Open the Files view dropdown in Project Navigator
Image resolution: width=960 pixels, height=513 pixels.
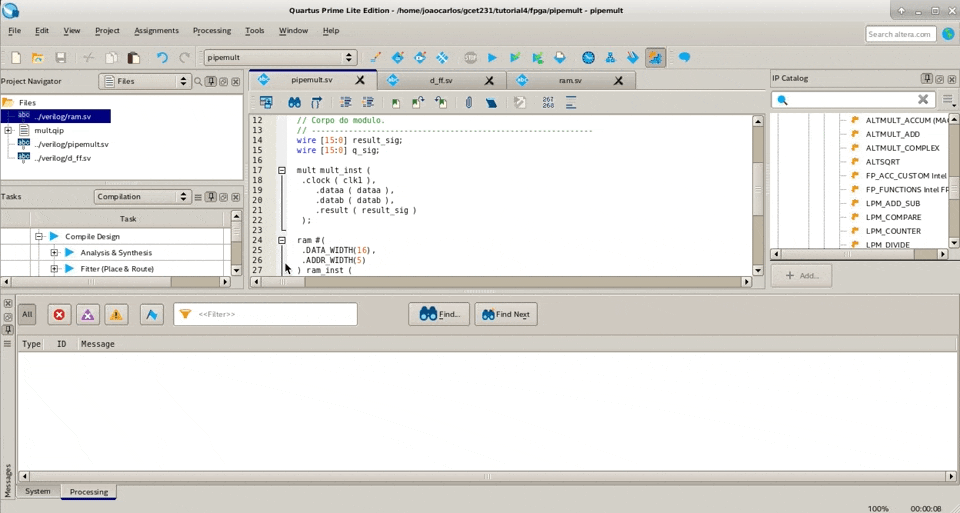146,81
